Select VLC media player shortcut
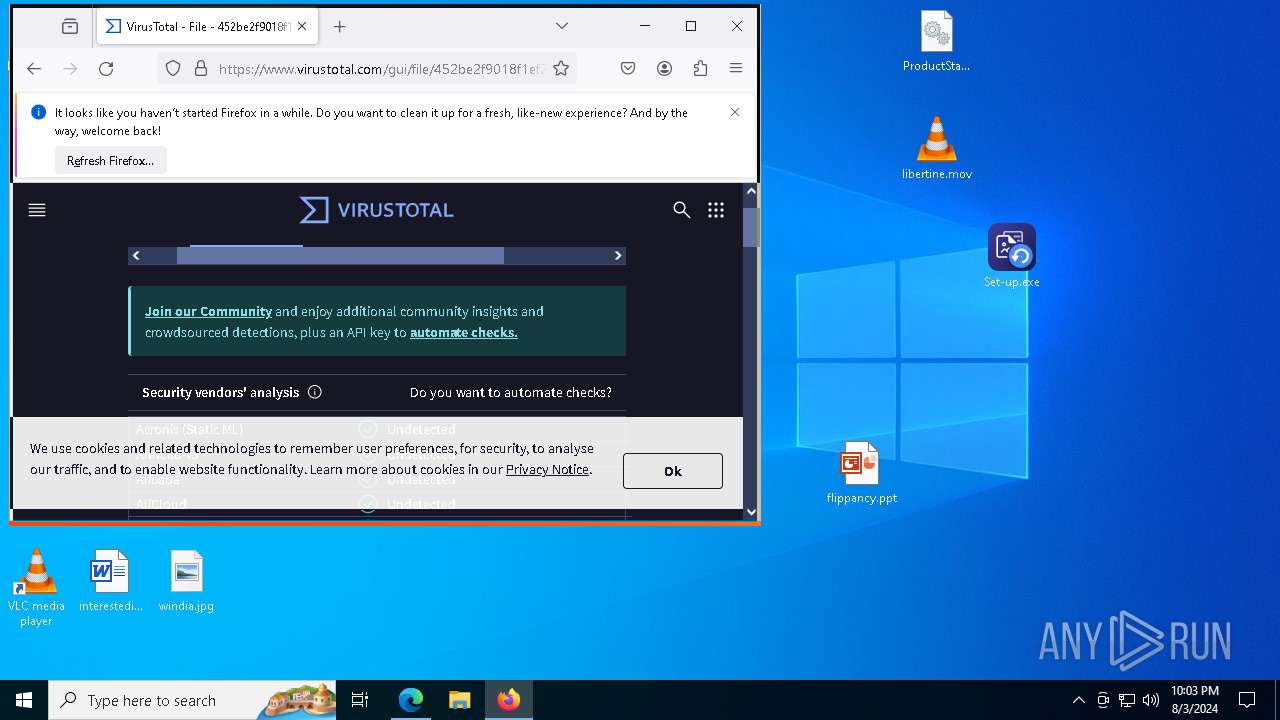1280x720 pixels. click(x=36, y=588)
